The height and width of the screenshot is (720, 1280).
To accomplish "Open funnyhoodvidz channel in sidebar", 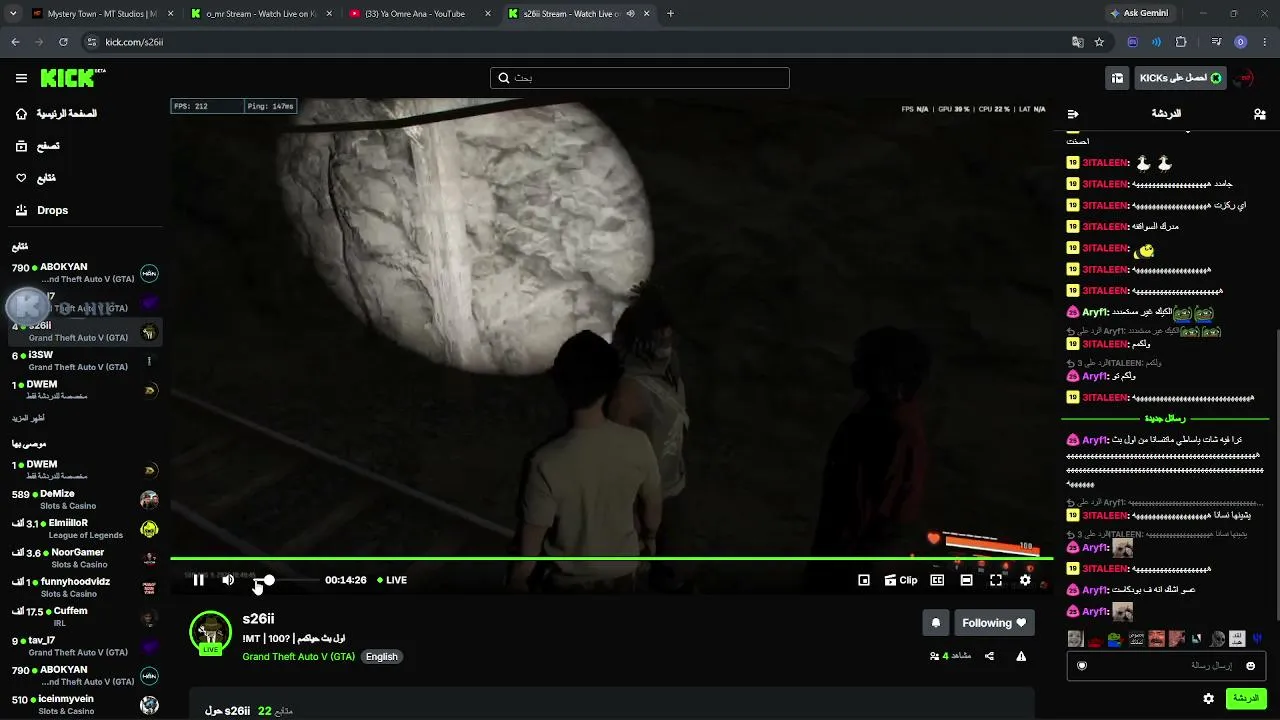I will [x=85, y=587].
